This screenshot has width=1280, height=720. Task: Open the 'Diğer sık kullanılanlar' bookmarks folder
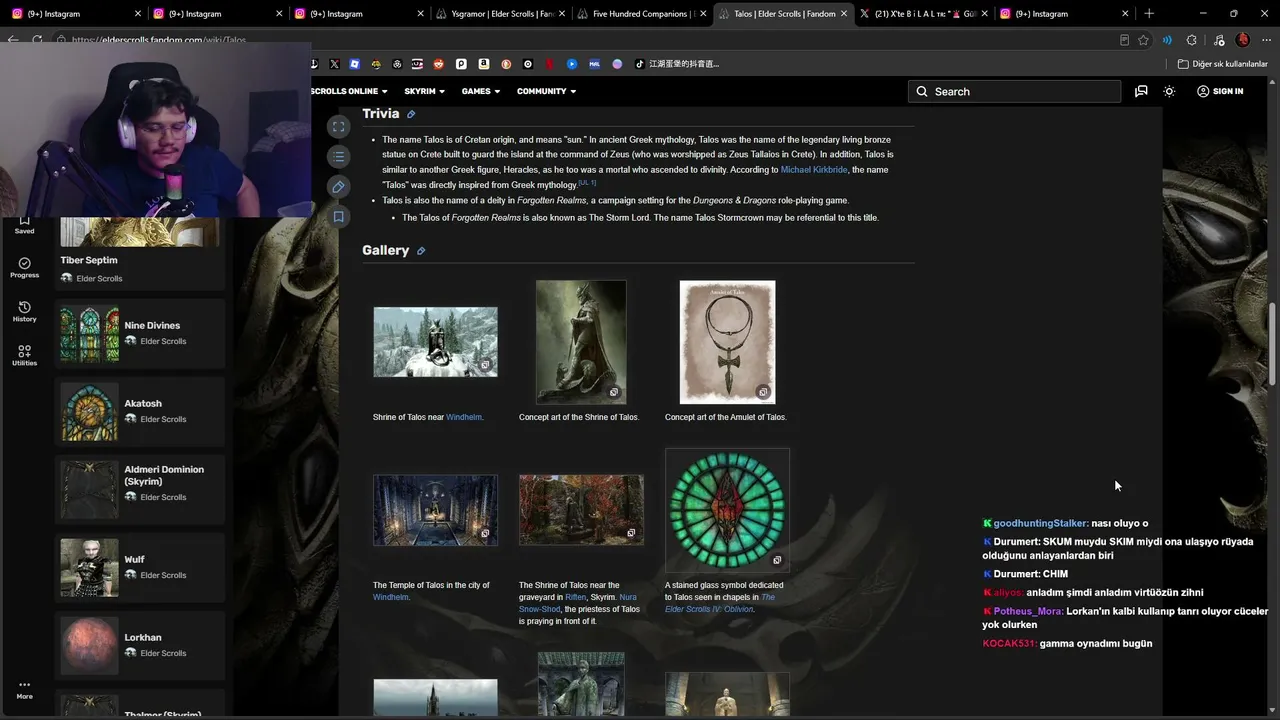(1223, 64)
